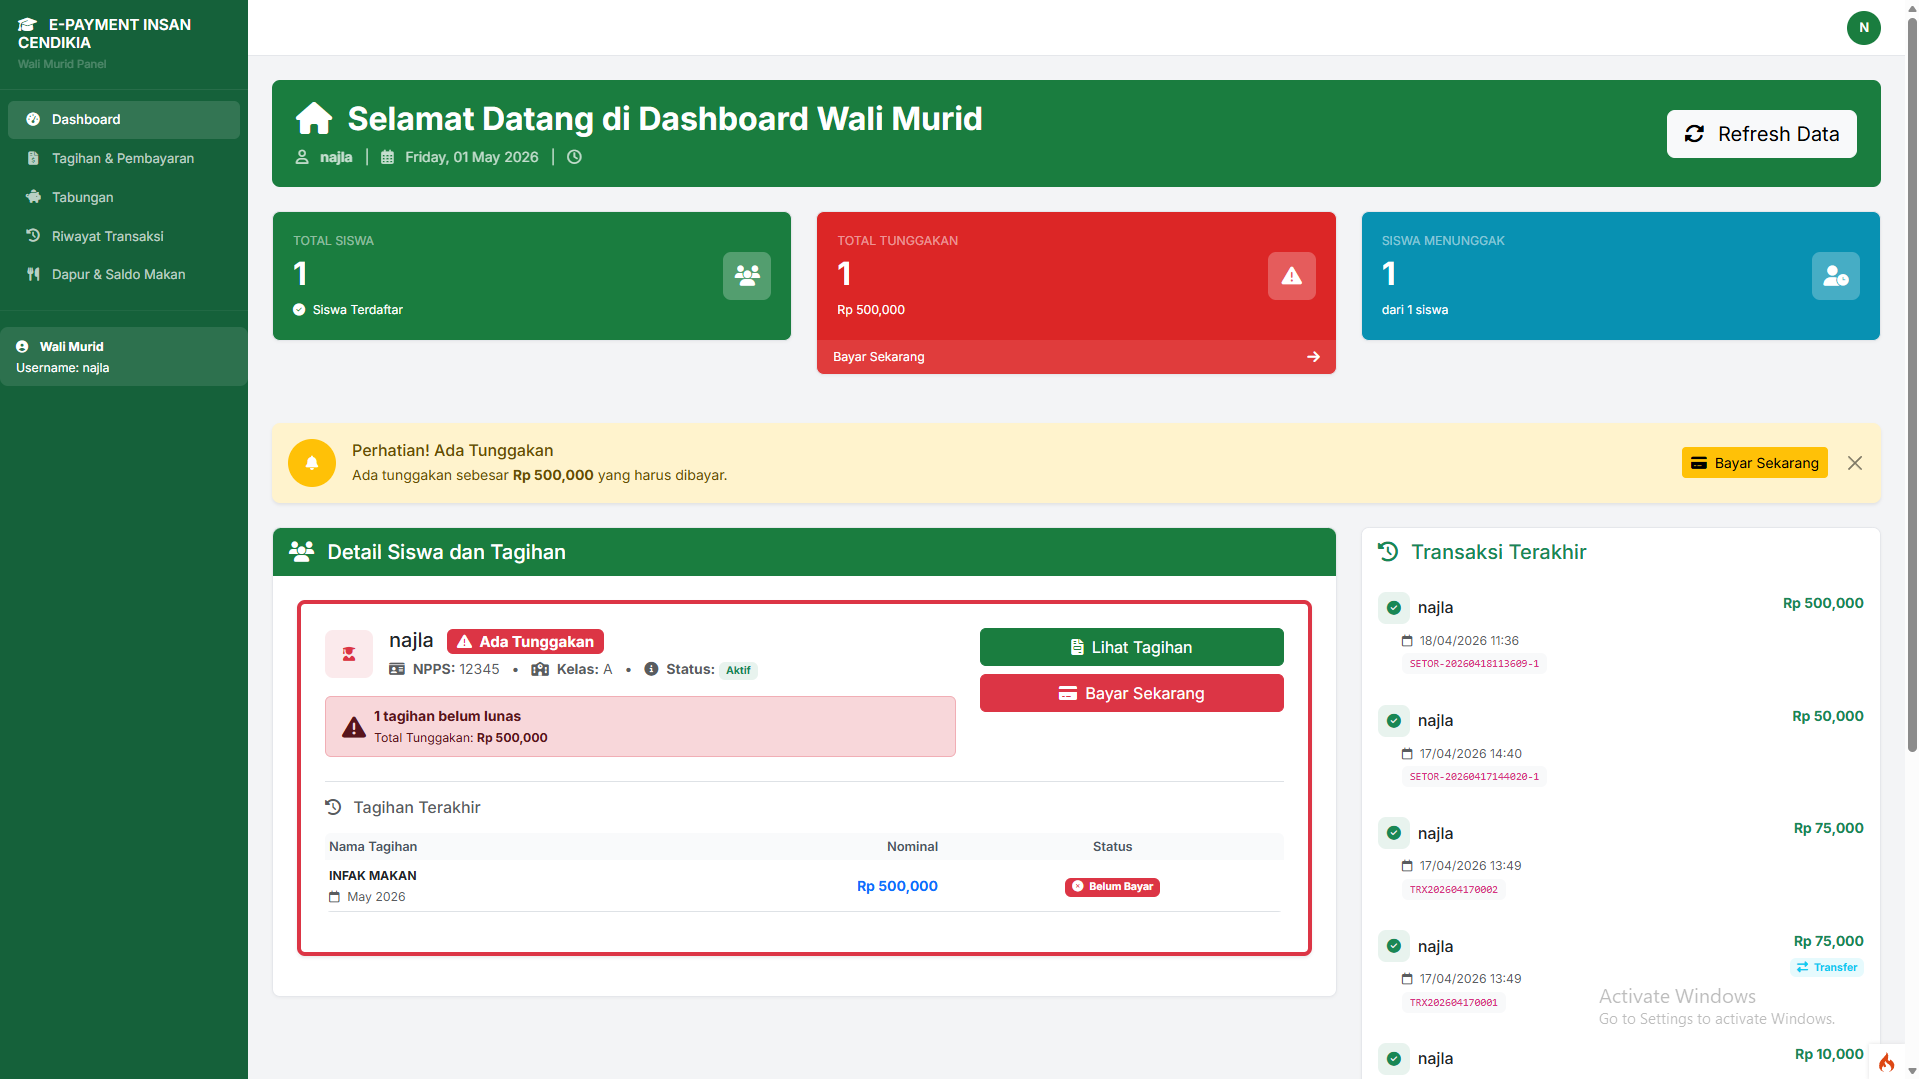The height and width of the screenshot is (1079, 1919).
Task: Click the Nama Tagihan column header
Action: [x=373, y=847]
